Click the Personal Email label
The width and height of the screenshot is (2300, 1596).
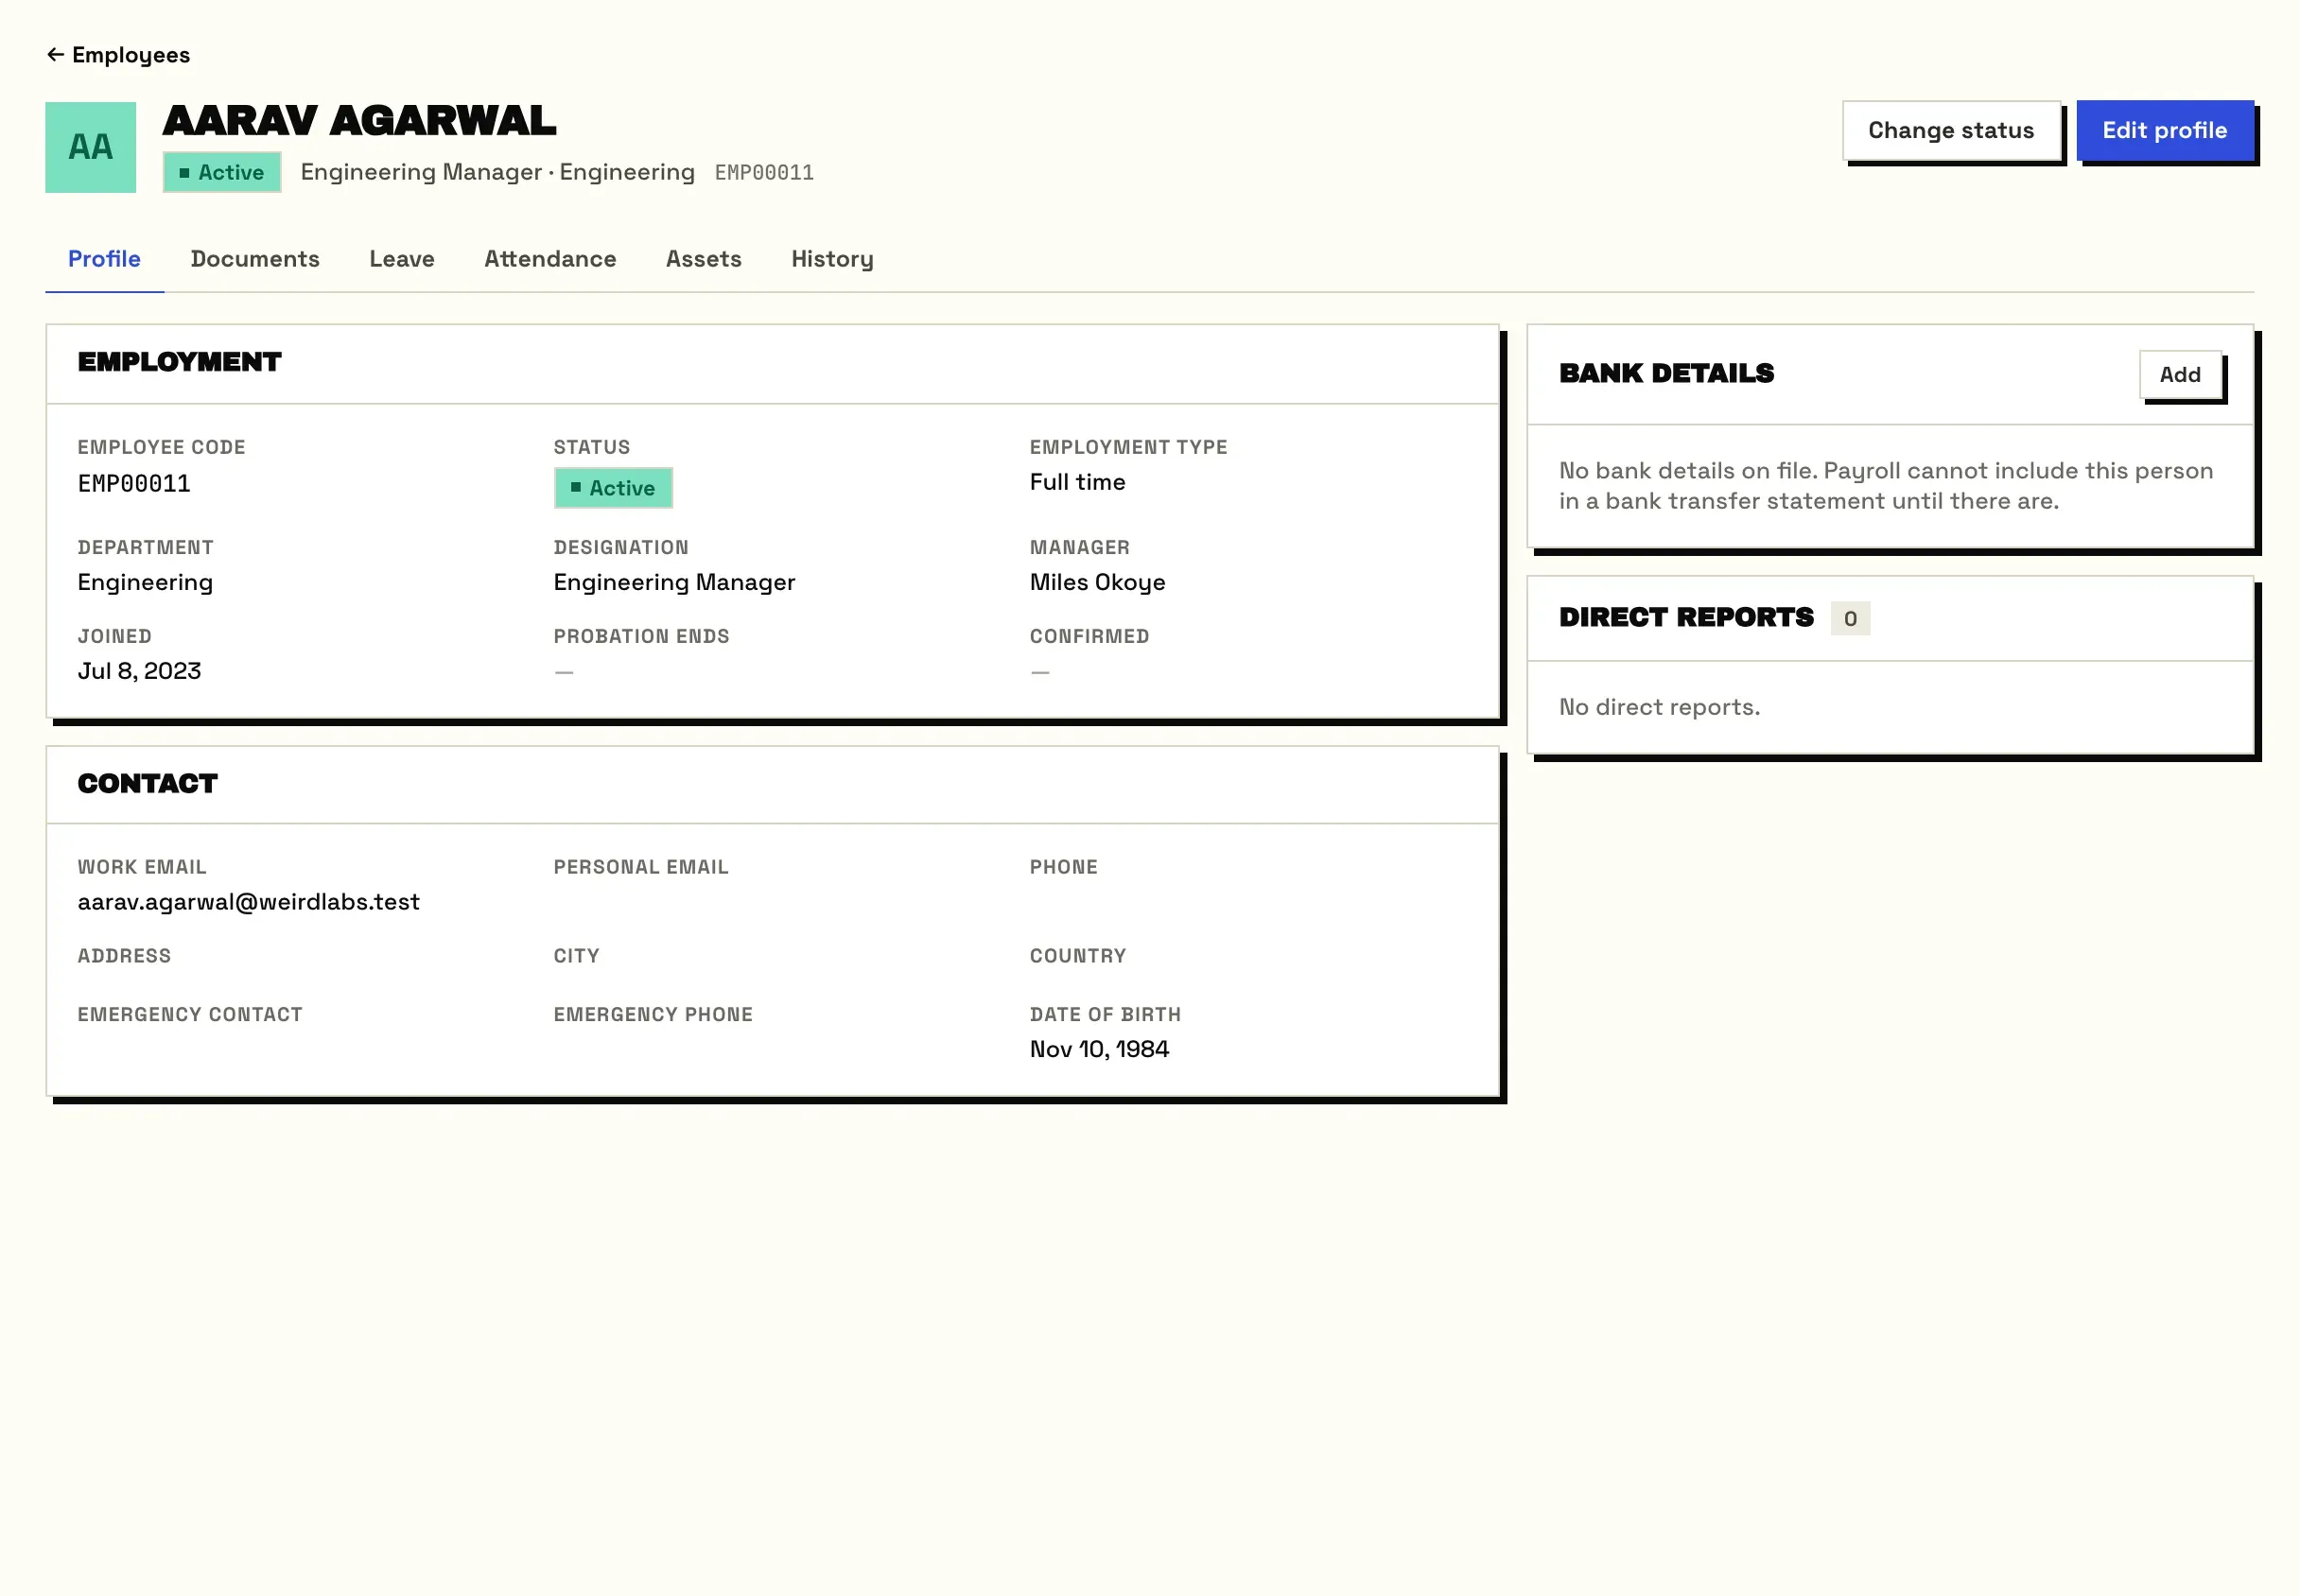tap(641, 868)
